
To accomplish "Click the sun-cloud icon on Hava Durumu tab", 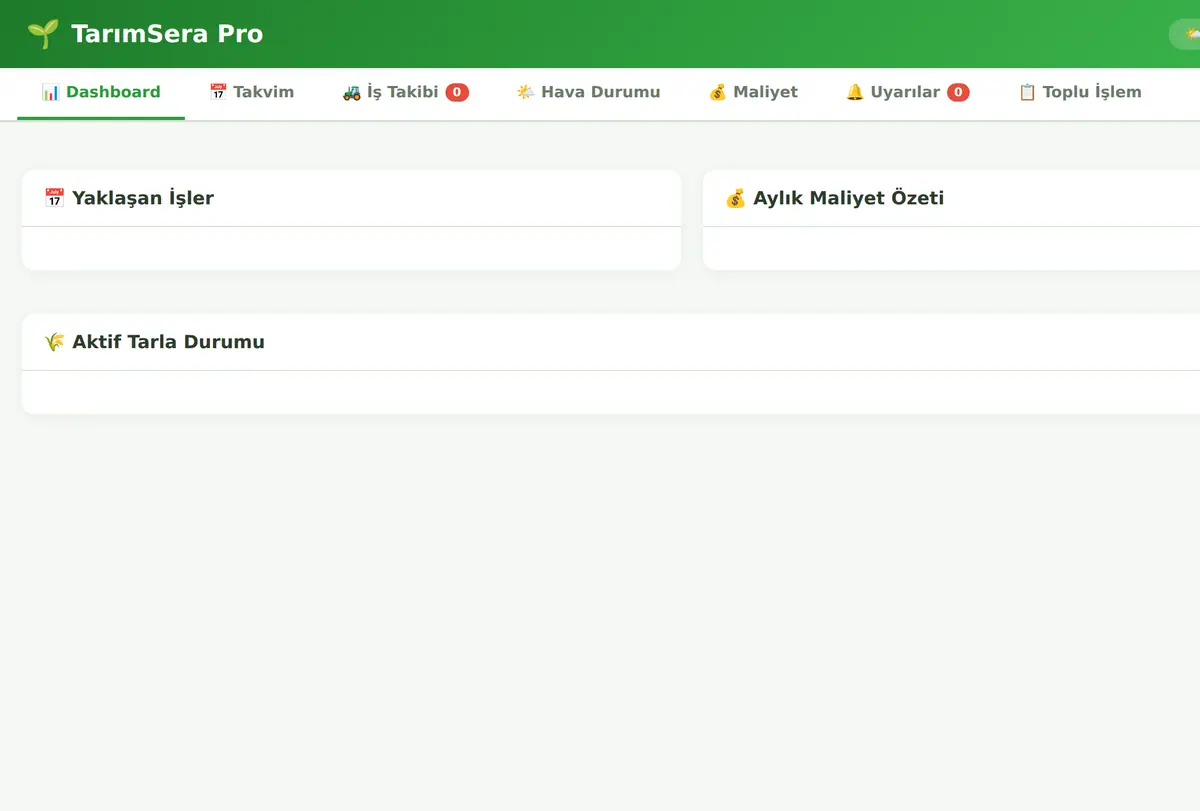I will (x=526, y=92).
